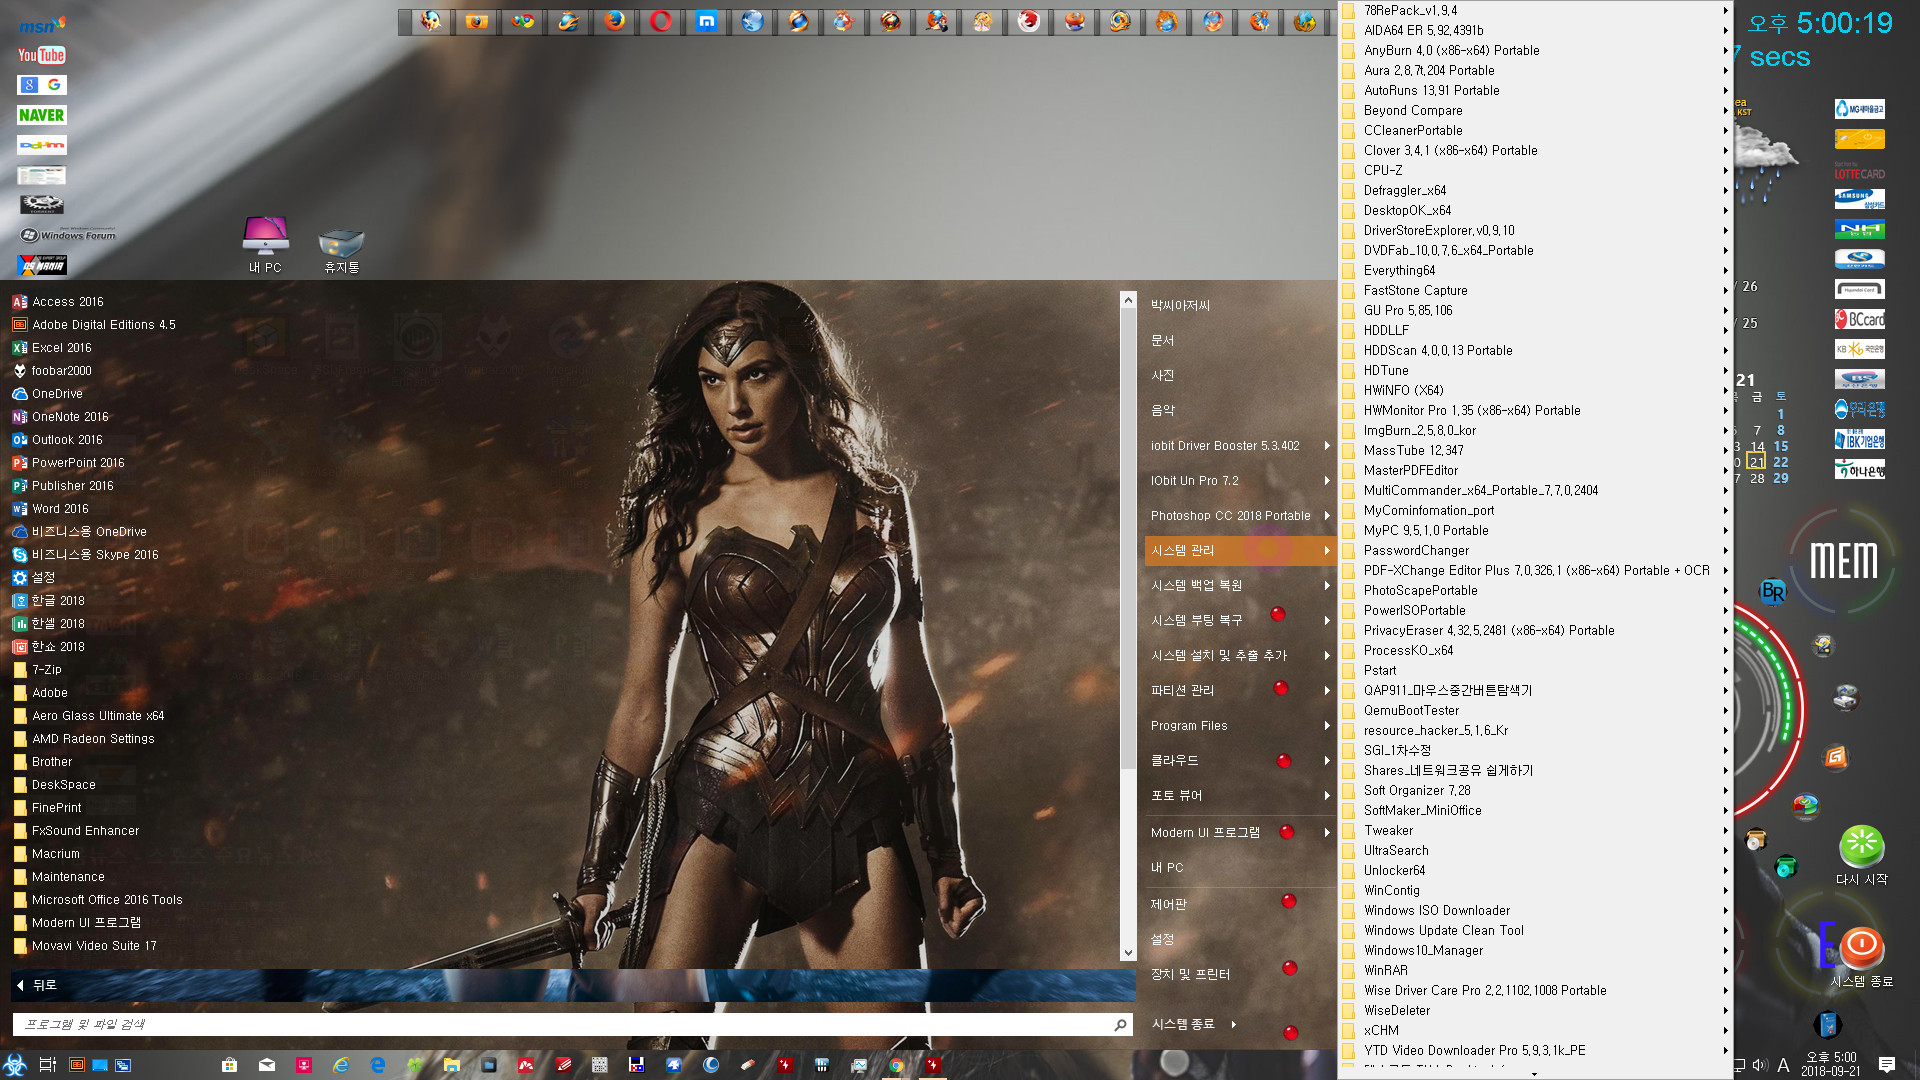Open 장치 및 프린터 link
This screenshot has height=1080, width=1920.
[x=1190, y=974]
